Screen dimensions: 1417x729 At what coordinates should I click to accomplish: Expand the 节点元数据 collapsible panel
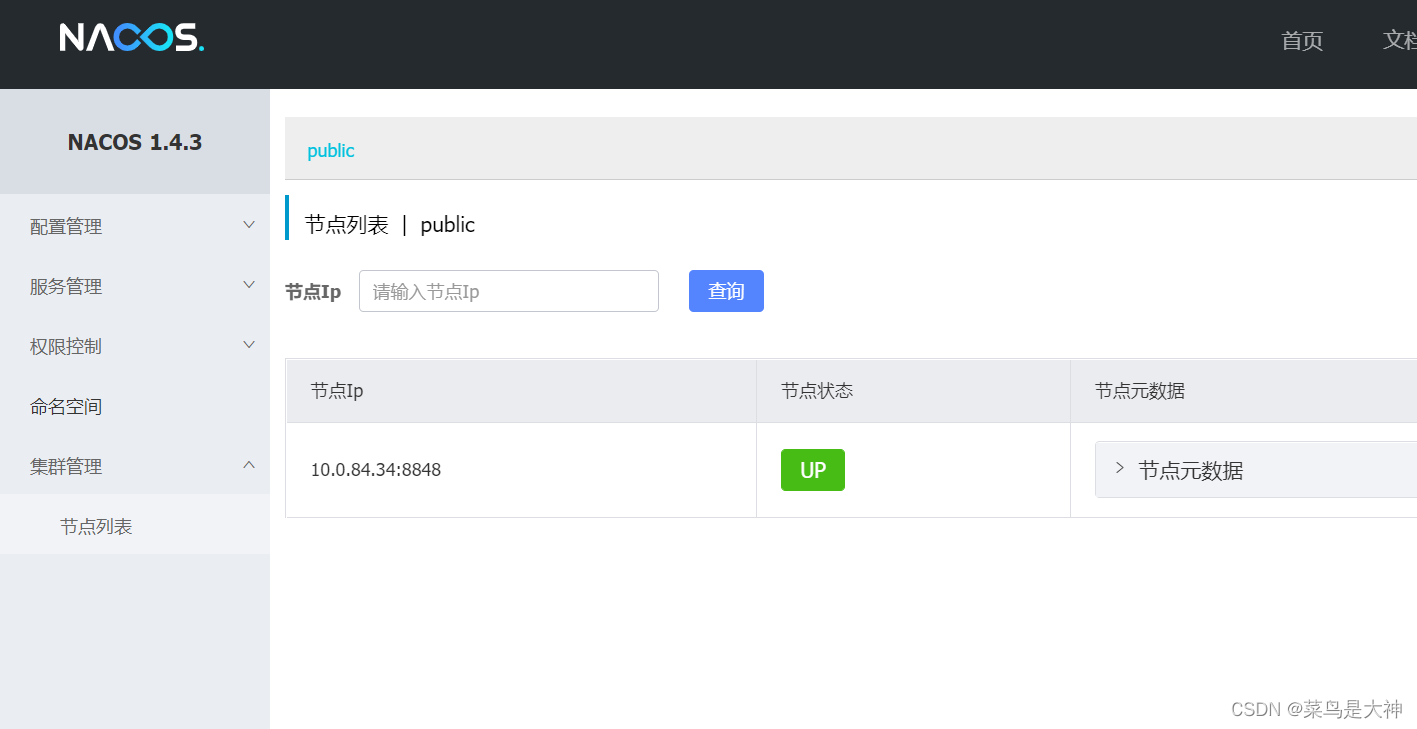tap(1256, 469)
